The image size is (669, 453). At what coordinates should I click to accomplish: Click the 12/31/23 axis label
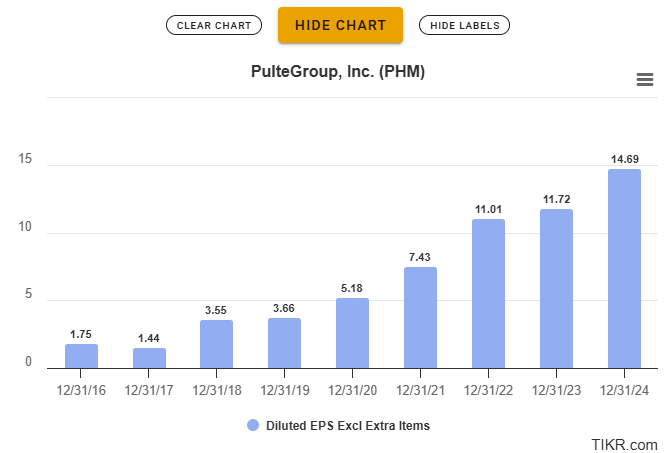(556, 390)
